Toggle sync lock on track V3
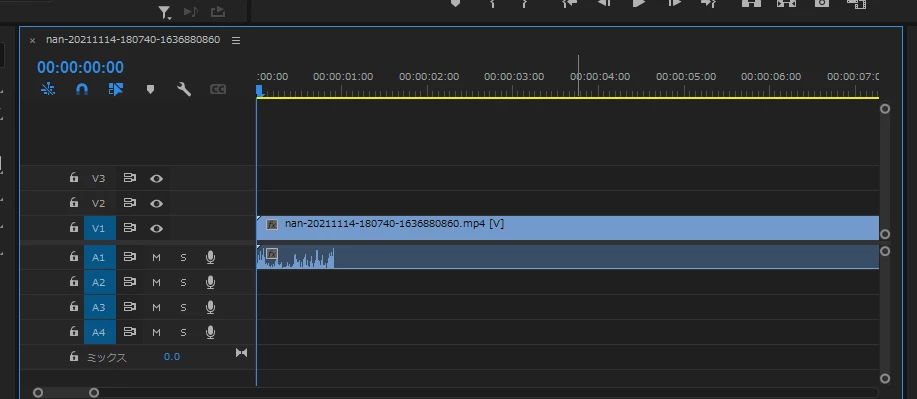The width and height of the screenshot is (917, 399). (130, 178)
